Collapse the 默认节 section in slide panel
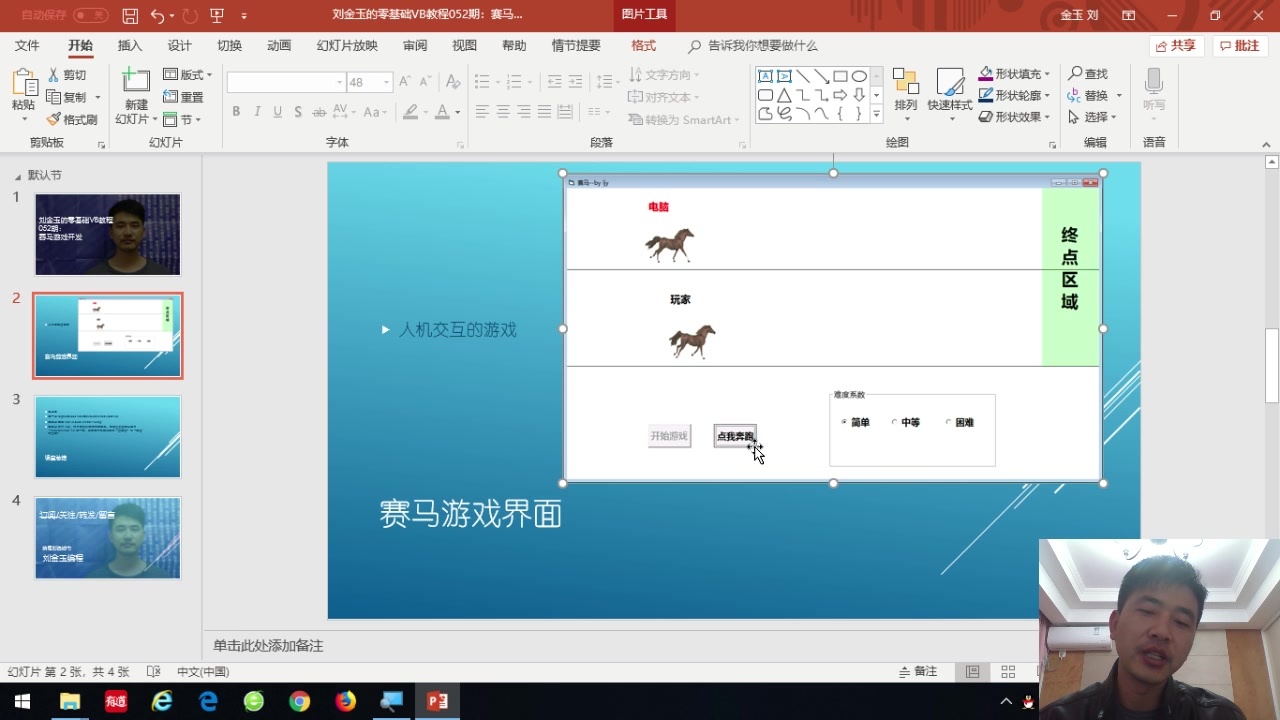Image resolution: width=1280 pixels, height=720 pixels. pyautogui.click(x=17, y=176)
